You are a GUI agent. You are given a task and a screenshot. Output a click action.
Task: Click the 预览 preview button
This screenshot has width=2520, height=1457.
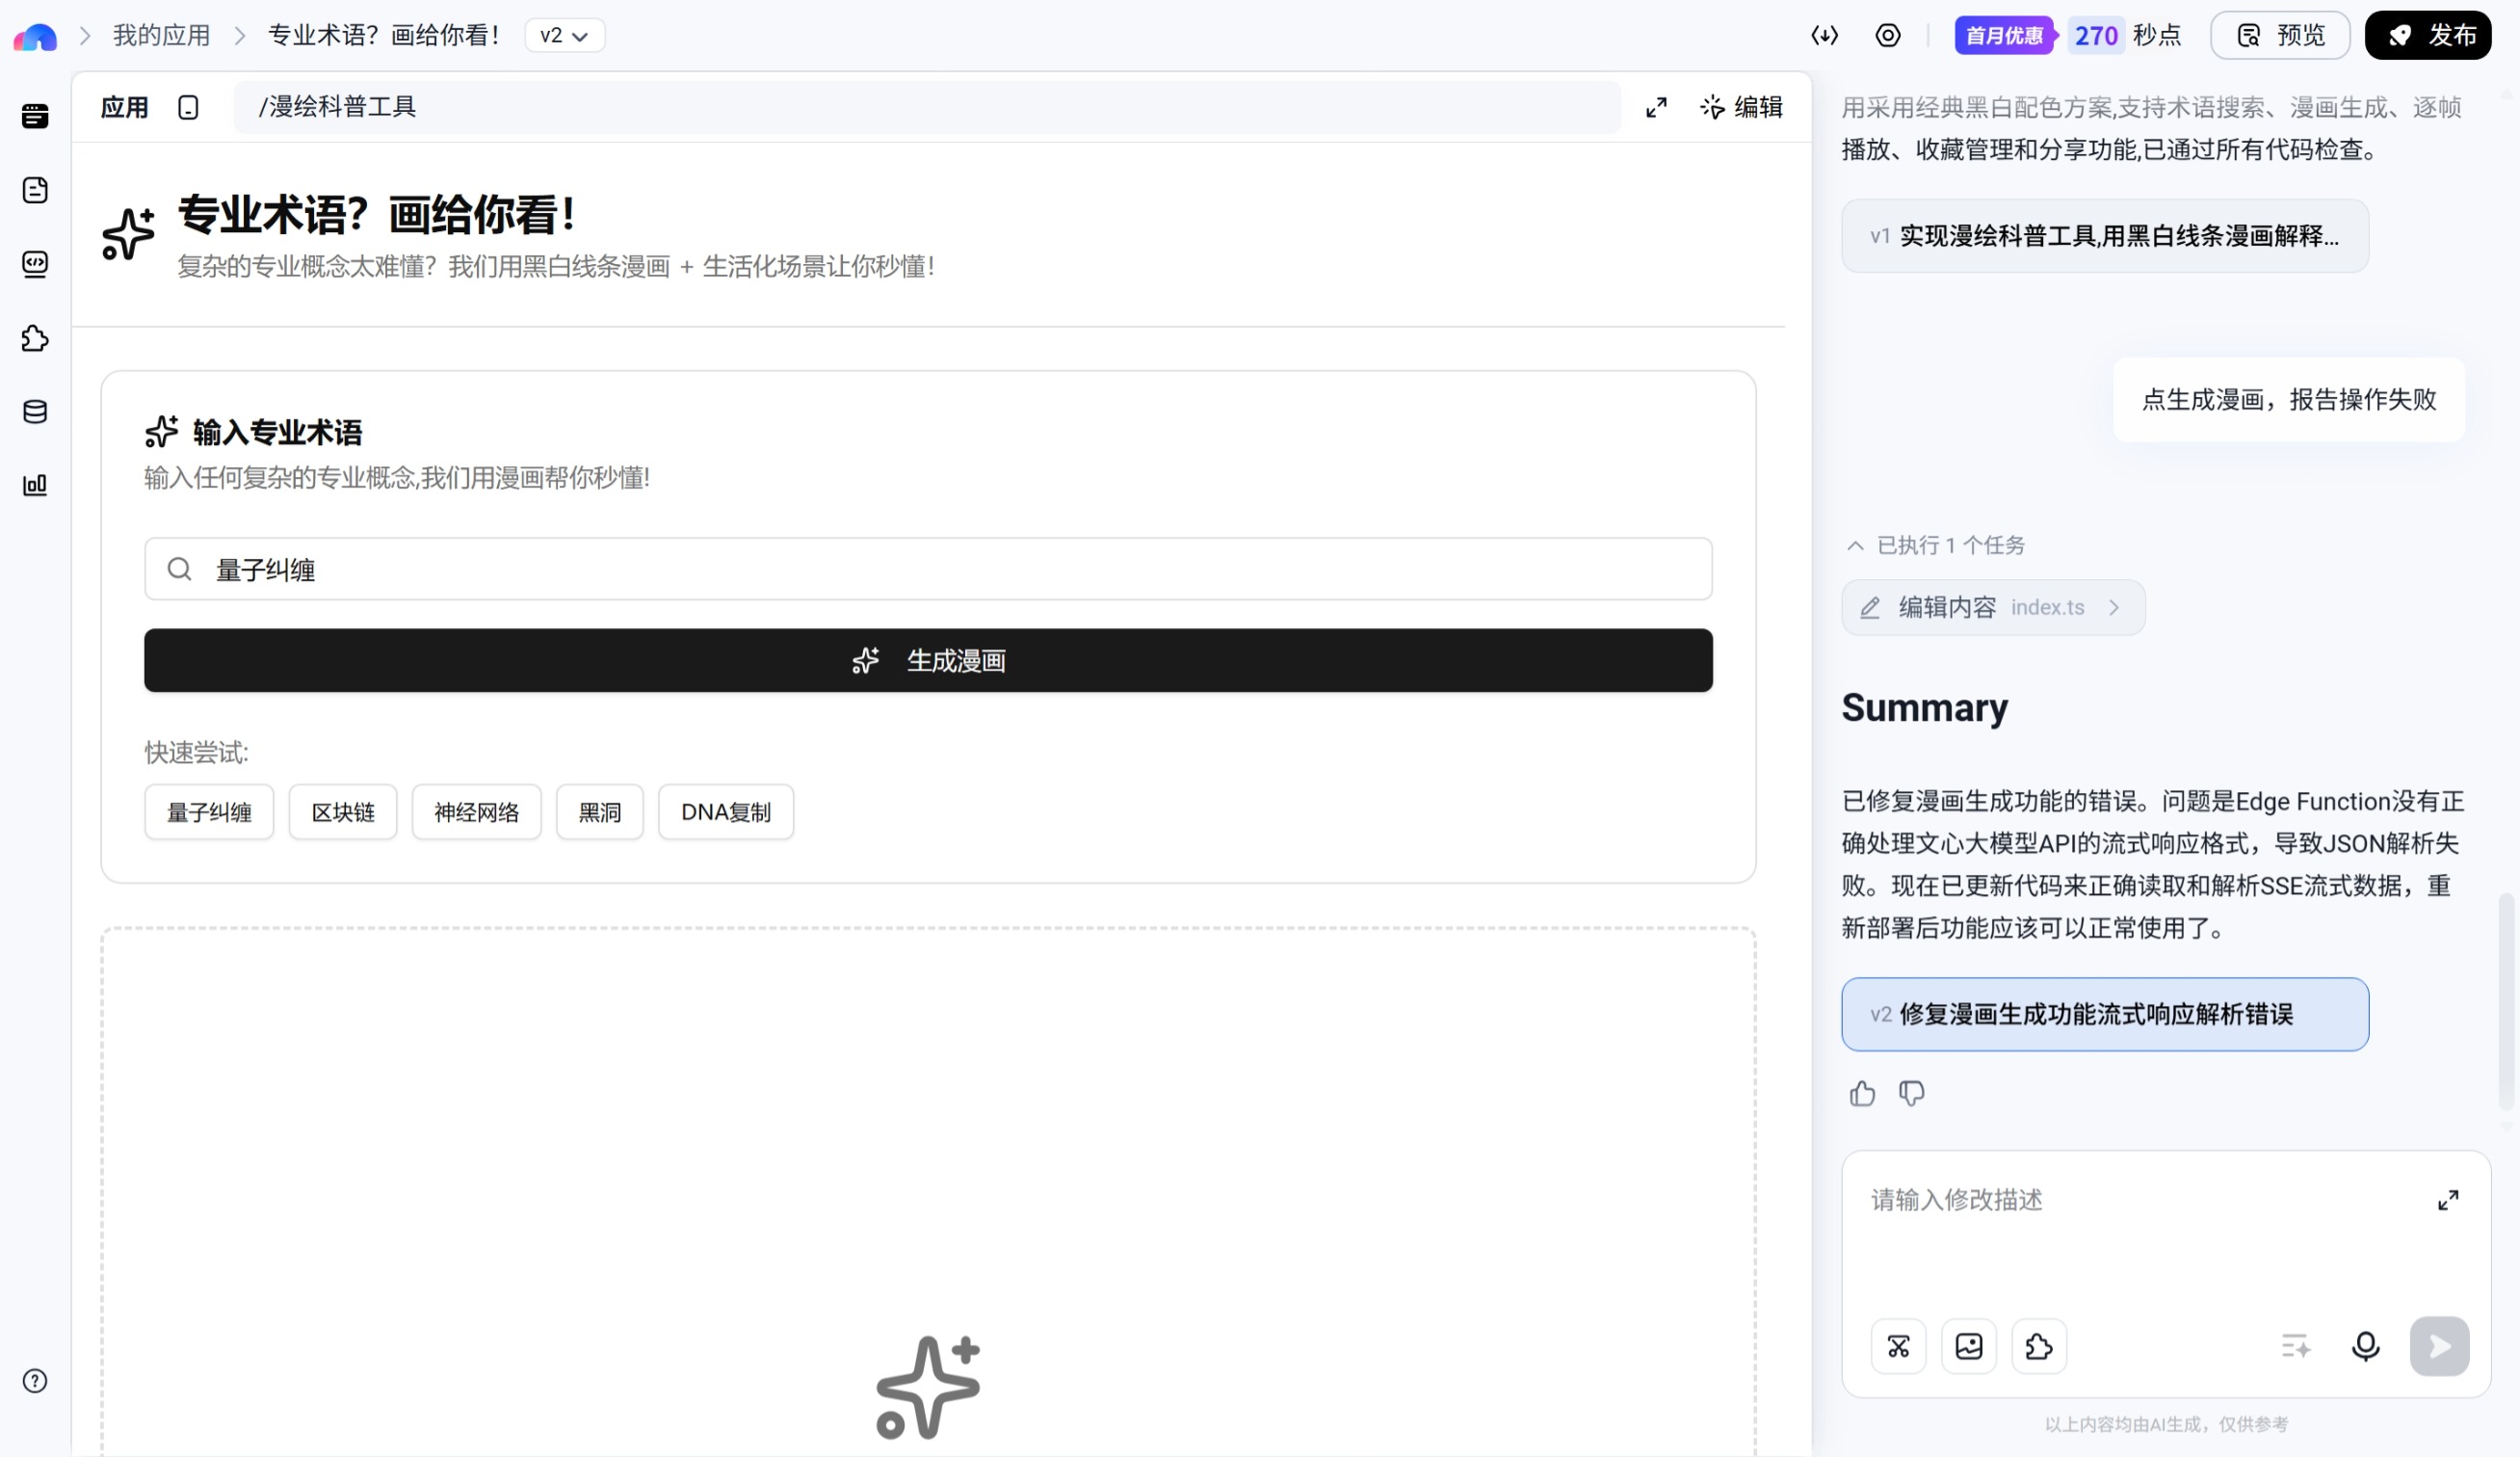click(2280, 36)
